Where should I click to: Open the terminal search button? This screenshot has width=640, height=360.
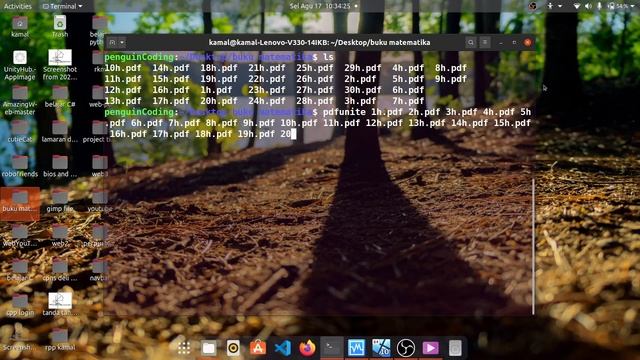coord(471,42)
